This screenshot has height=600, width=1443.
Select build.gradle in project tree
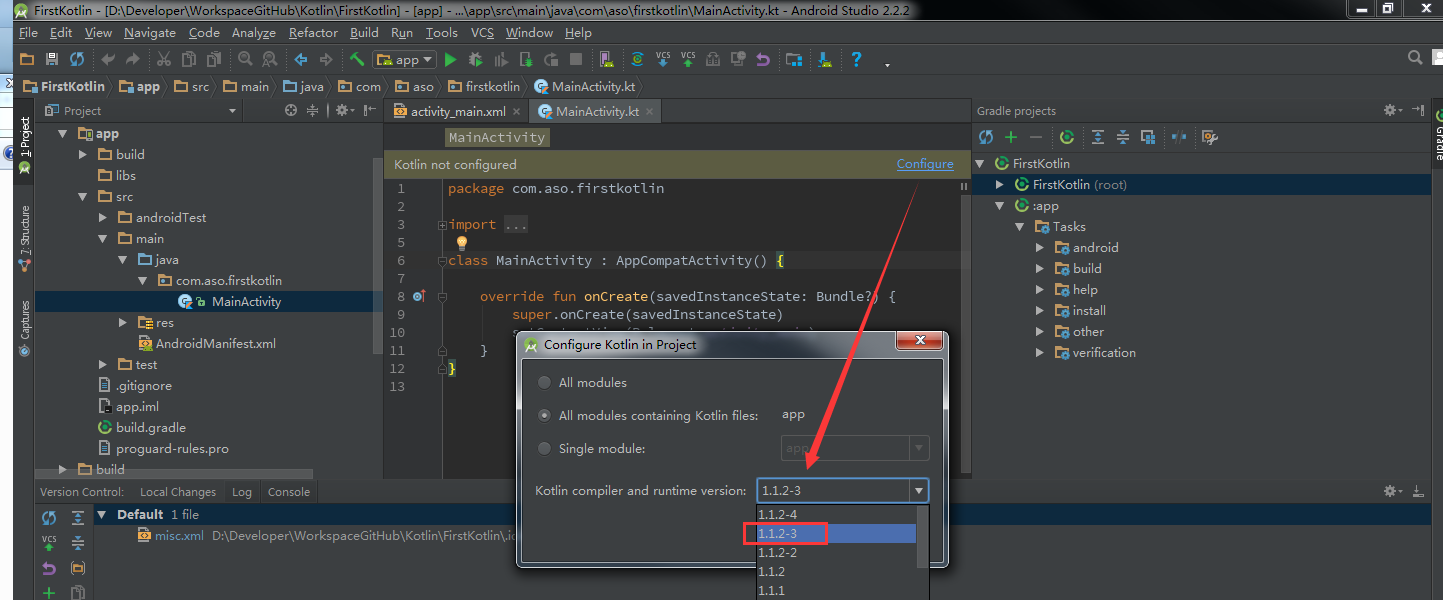click(x=142, y=427)
